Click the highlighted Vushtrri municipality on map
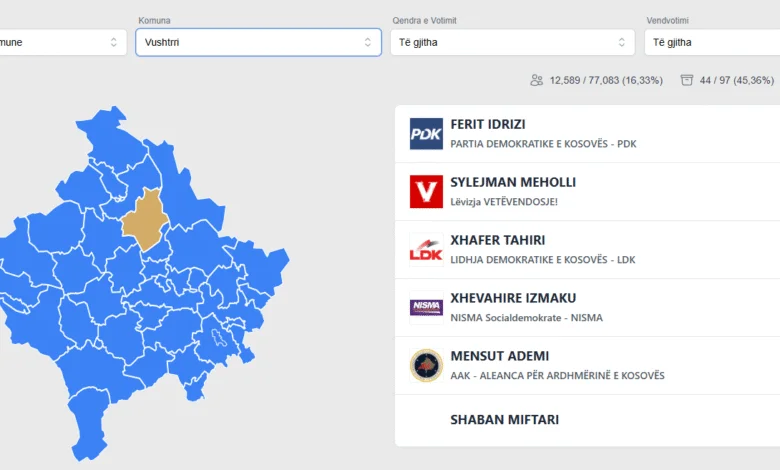 click(142, 217)
